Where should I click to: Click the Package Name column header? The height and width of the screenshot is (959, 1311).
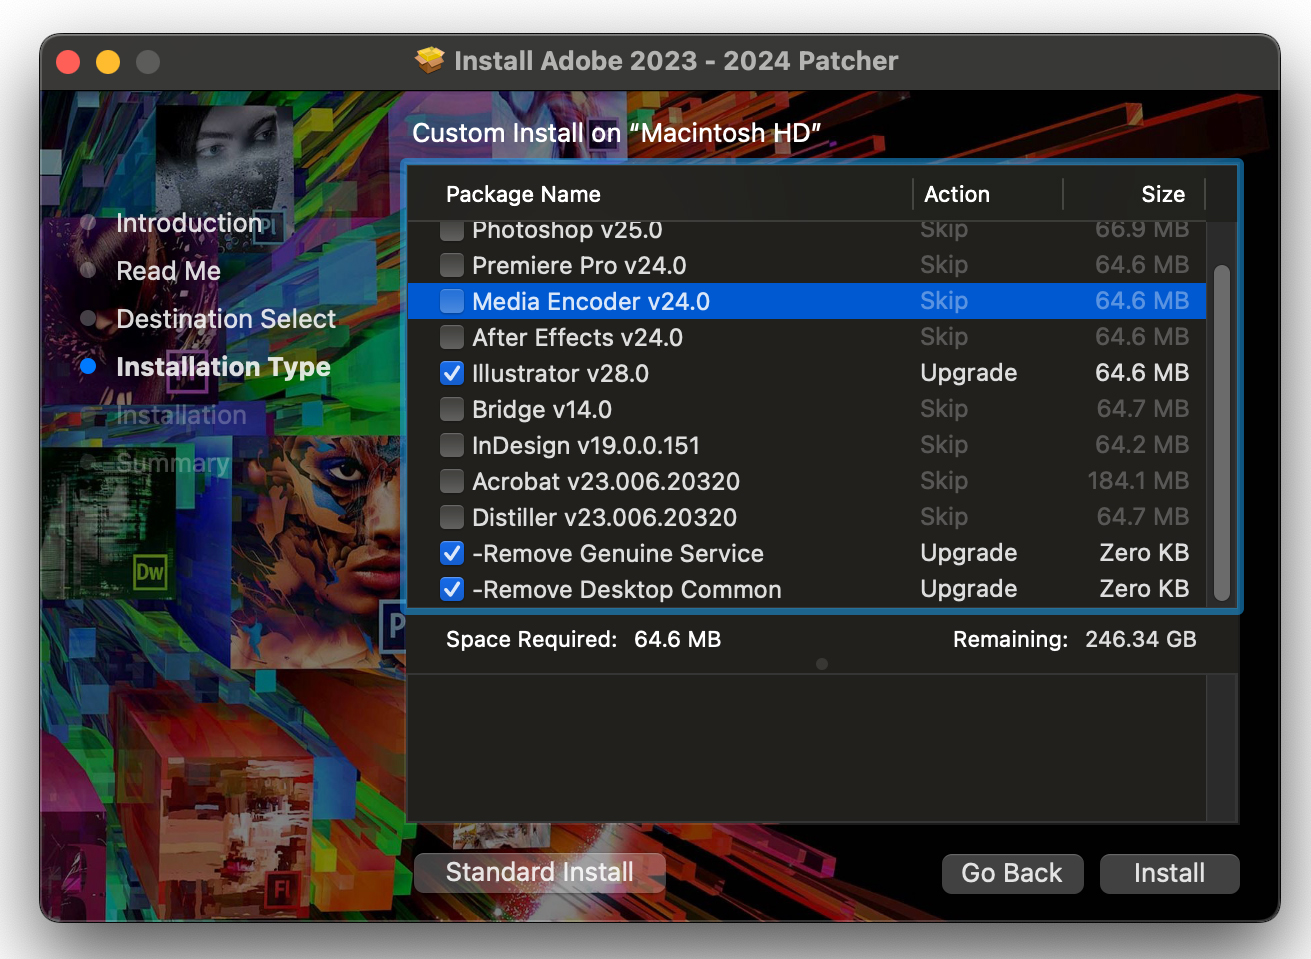523,193
